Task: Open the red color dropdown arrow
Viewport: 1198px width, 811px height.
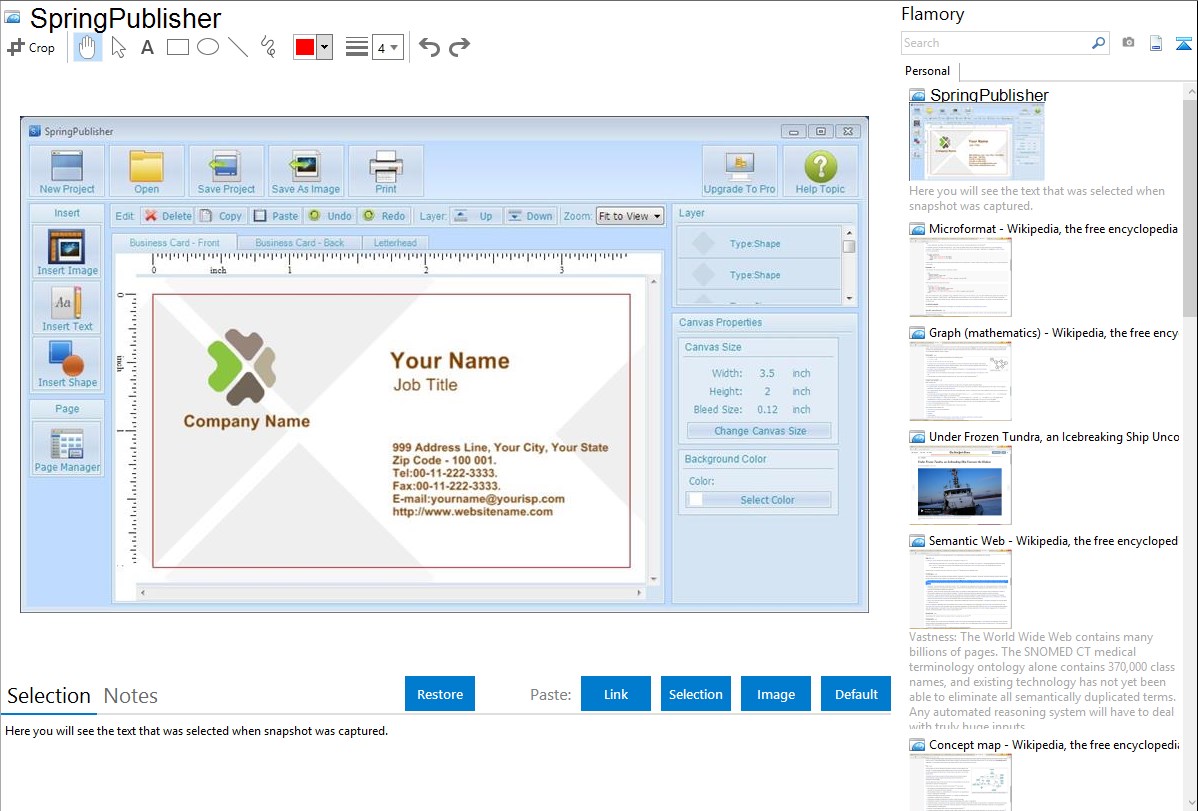Action: [x=324, y=47]
